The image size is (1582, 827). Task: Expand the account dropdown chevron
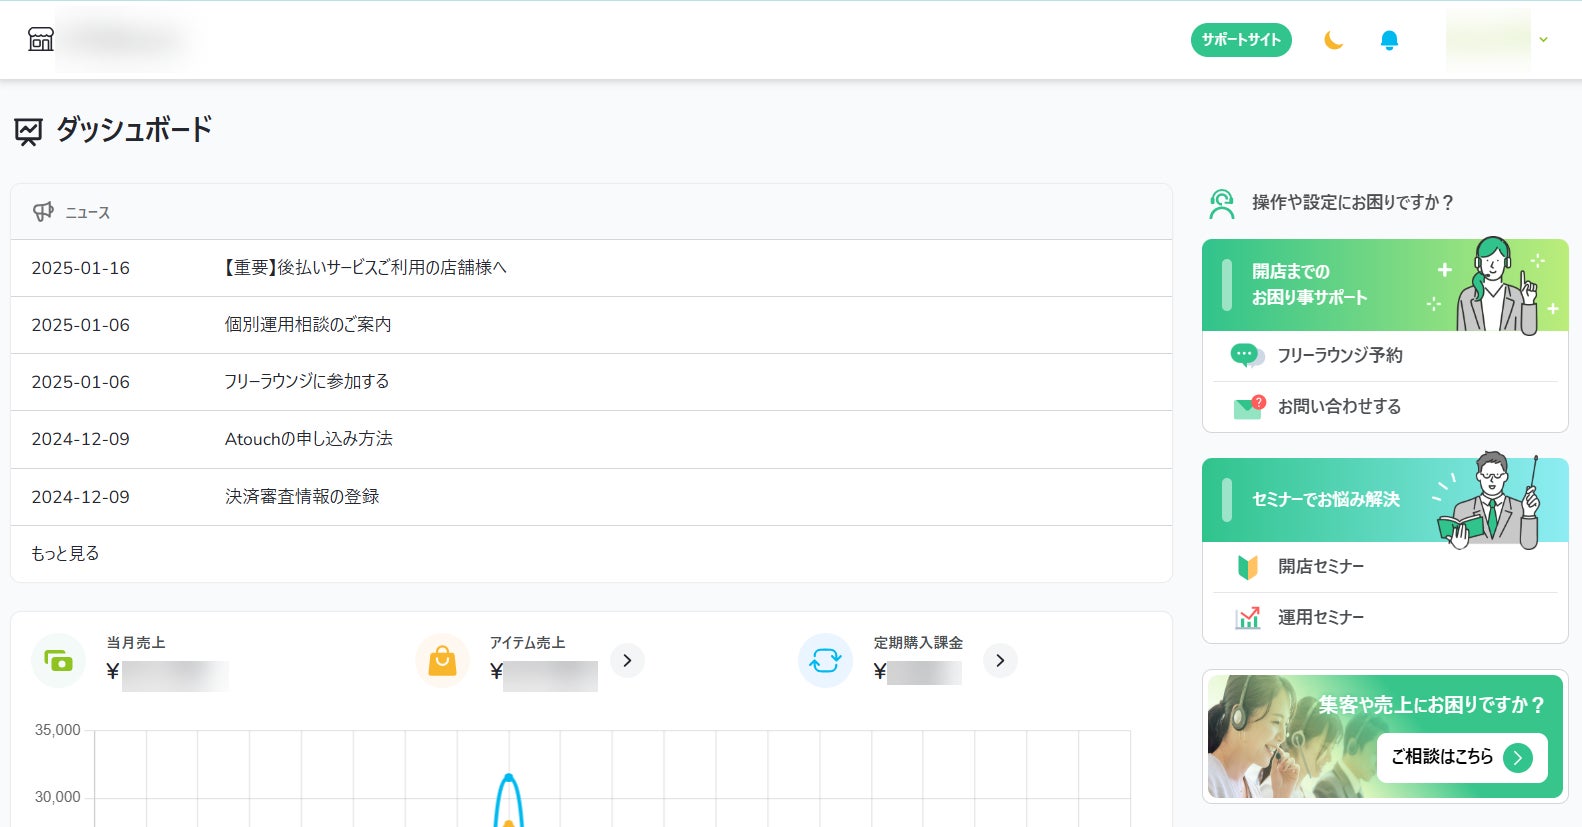pos(1543,40)
